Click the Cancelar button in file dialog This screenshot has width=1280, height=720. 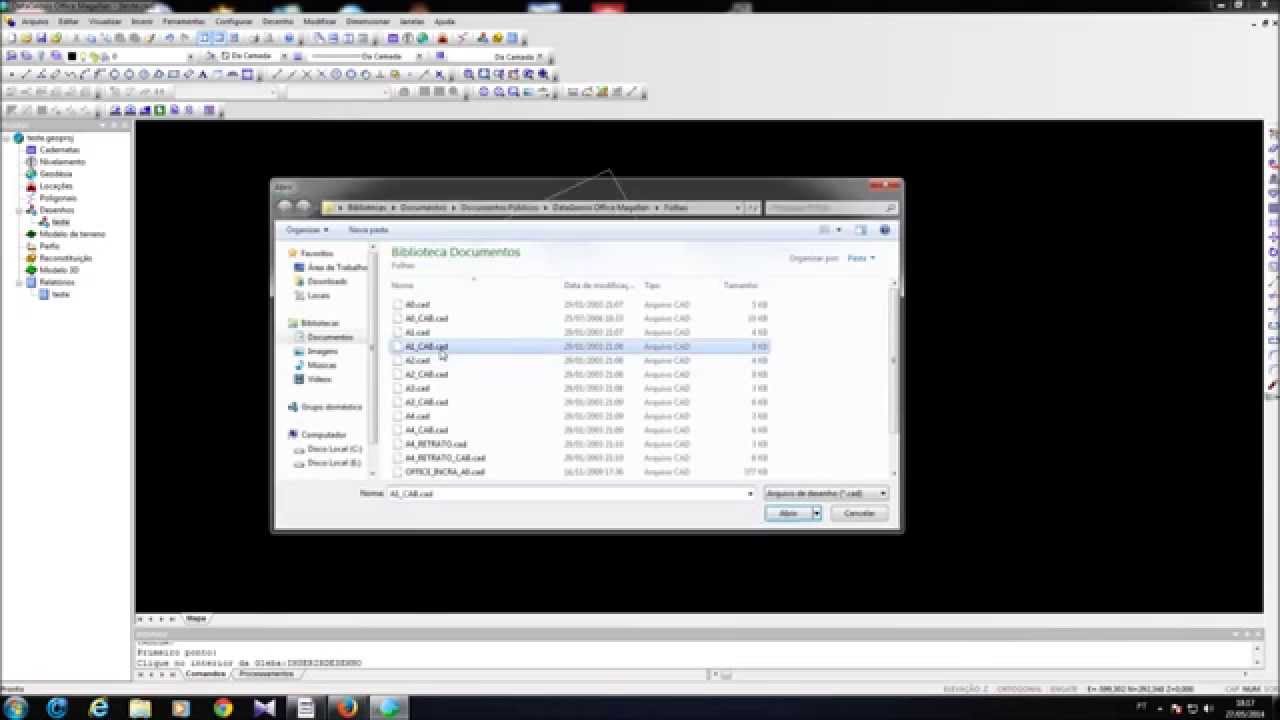coord(859,513)
